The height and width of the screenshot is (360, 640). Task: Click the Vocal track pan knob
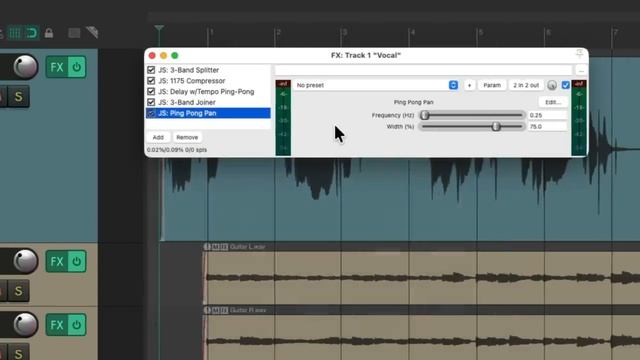click(25, 67)
